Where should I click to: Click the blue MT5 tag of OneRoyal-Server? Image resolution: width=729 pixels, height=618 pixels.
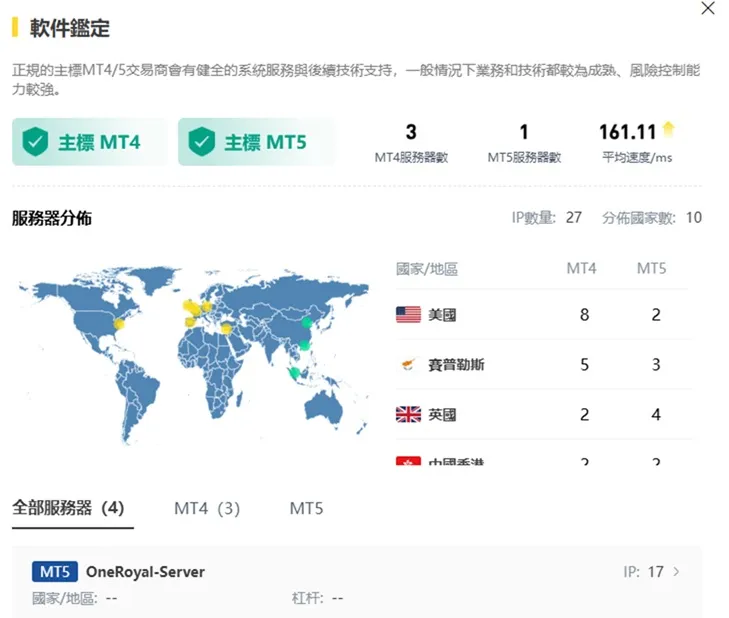pyautogui.click(x=55, y=571)
